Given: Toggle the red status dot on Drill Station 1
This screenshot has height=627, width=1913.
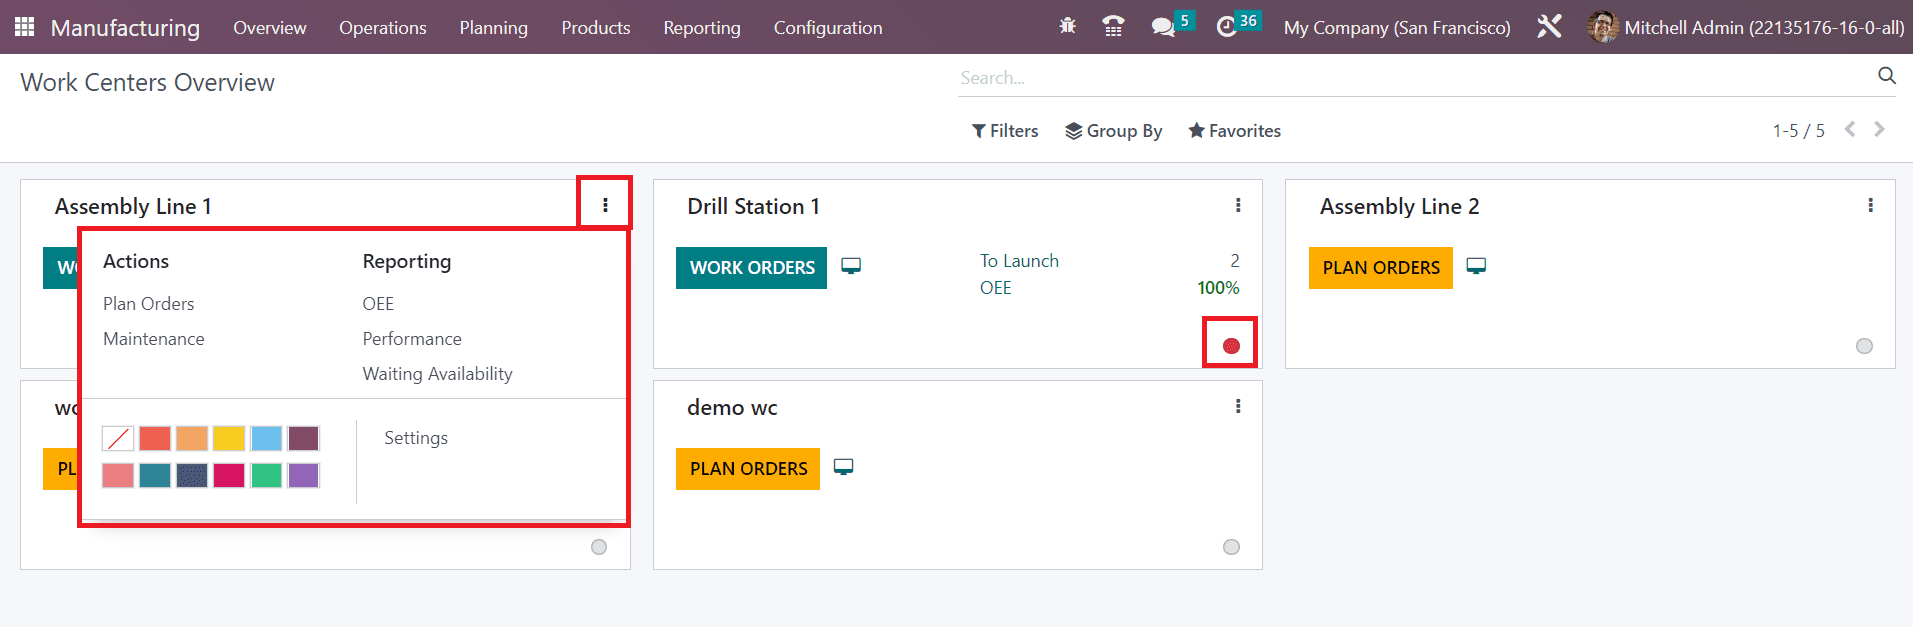Looking at the screenshot, I should (1231, 346).
